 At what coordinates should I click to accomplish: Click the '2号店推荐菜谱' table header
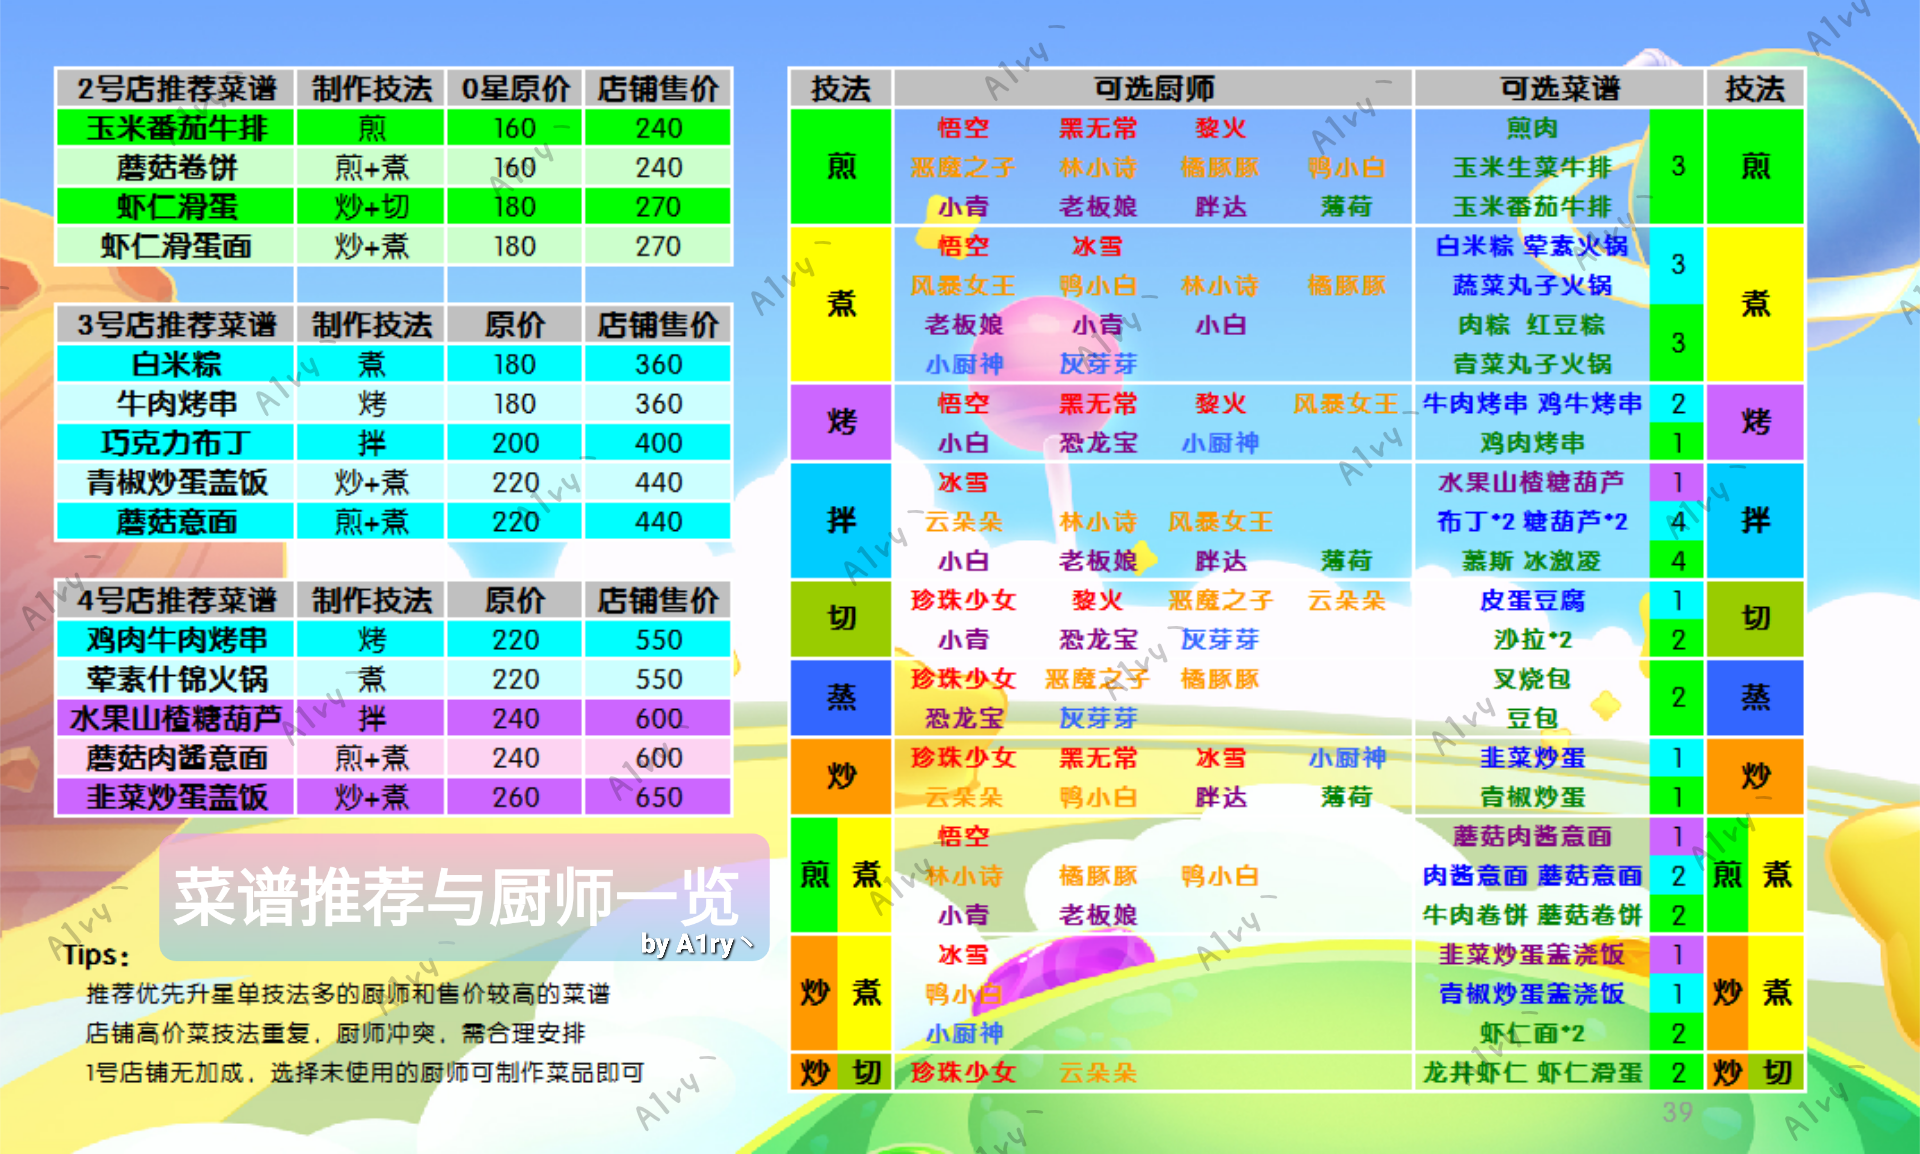pyautogui.click(x=176, y=88)
